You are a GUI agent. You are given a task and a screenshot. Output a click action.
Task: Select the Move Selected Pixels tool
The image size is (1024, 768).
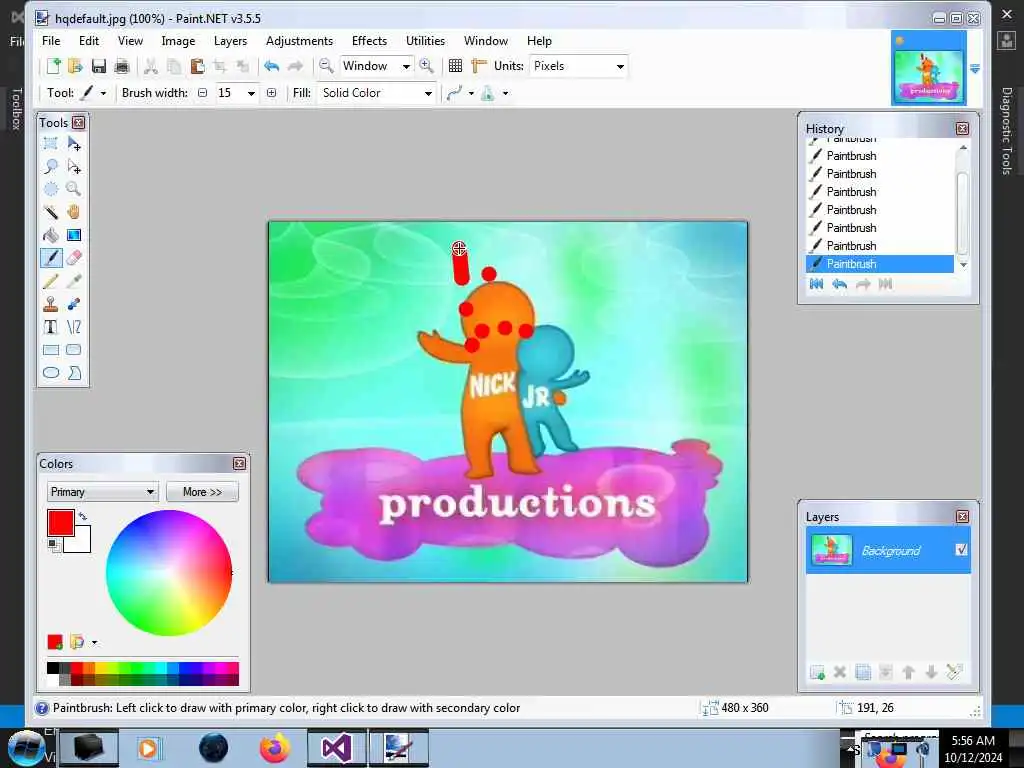click(74, 143)
